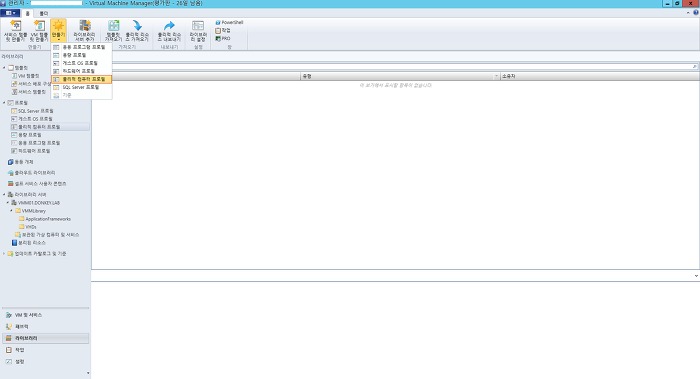700x379 pixels.
Task: Choose SQL Server Profile in Create dropdown
Action: click(81, 87)
